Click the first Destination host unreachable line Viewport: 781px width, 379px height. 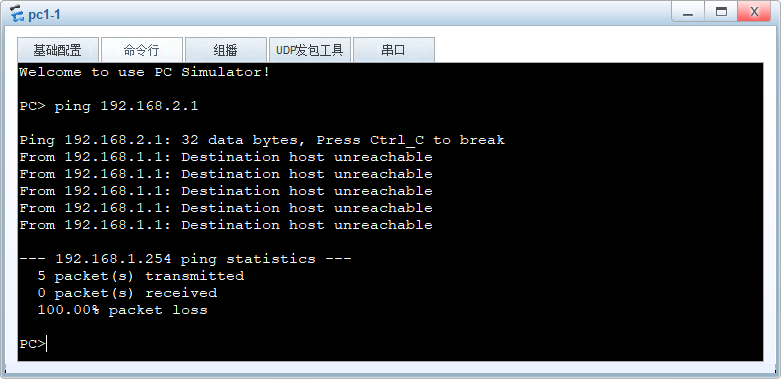click(x=226, y=157)
